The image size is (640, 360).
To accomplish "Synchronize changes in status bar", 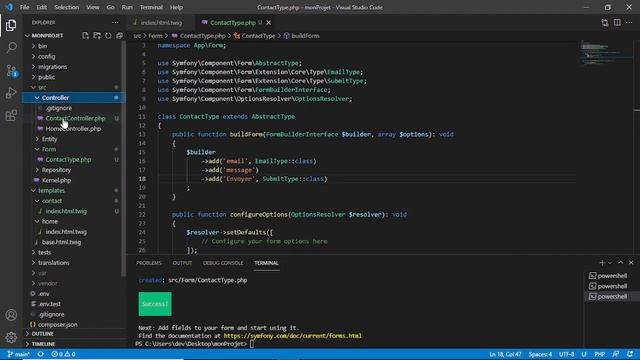I will 40,354.
